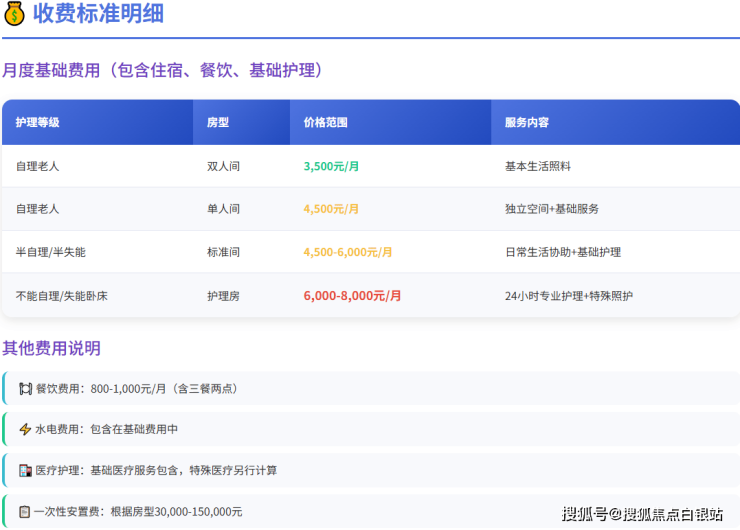
Task: Click 24小时专业护理+特殊照护 service cell
Action: 569,296
